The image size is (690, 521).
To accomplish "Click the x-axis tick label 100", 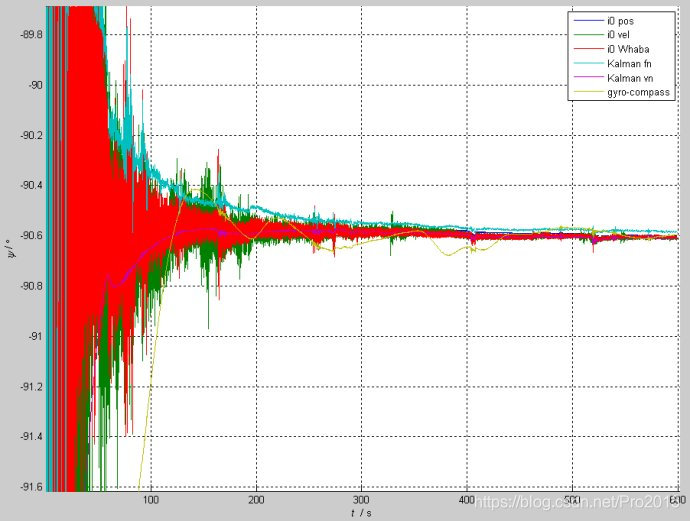I will coord(151,500).
